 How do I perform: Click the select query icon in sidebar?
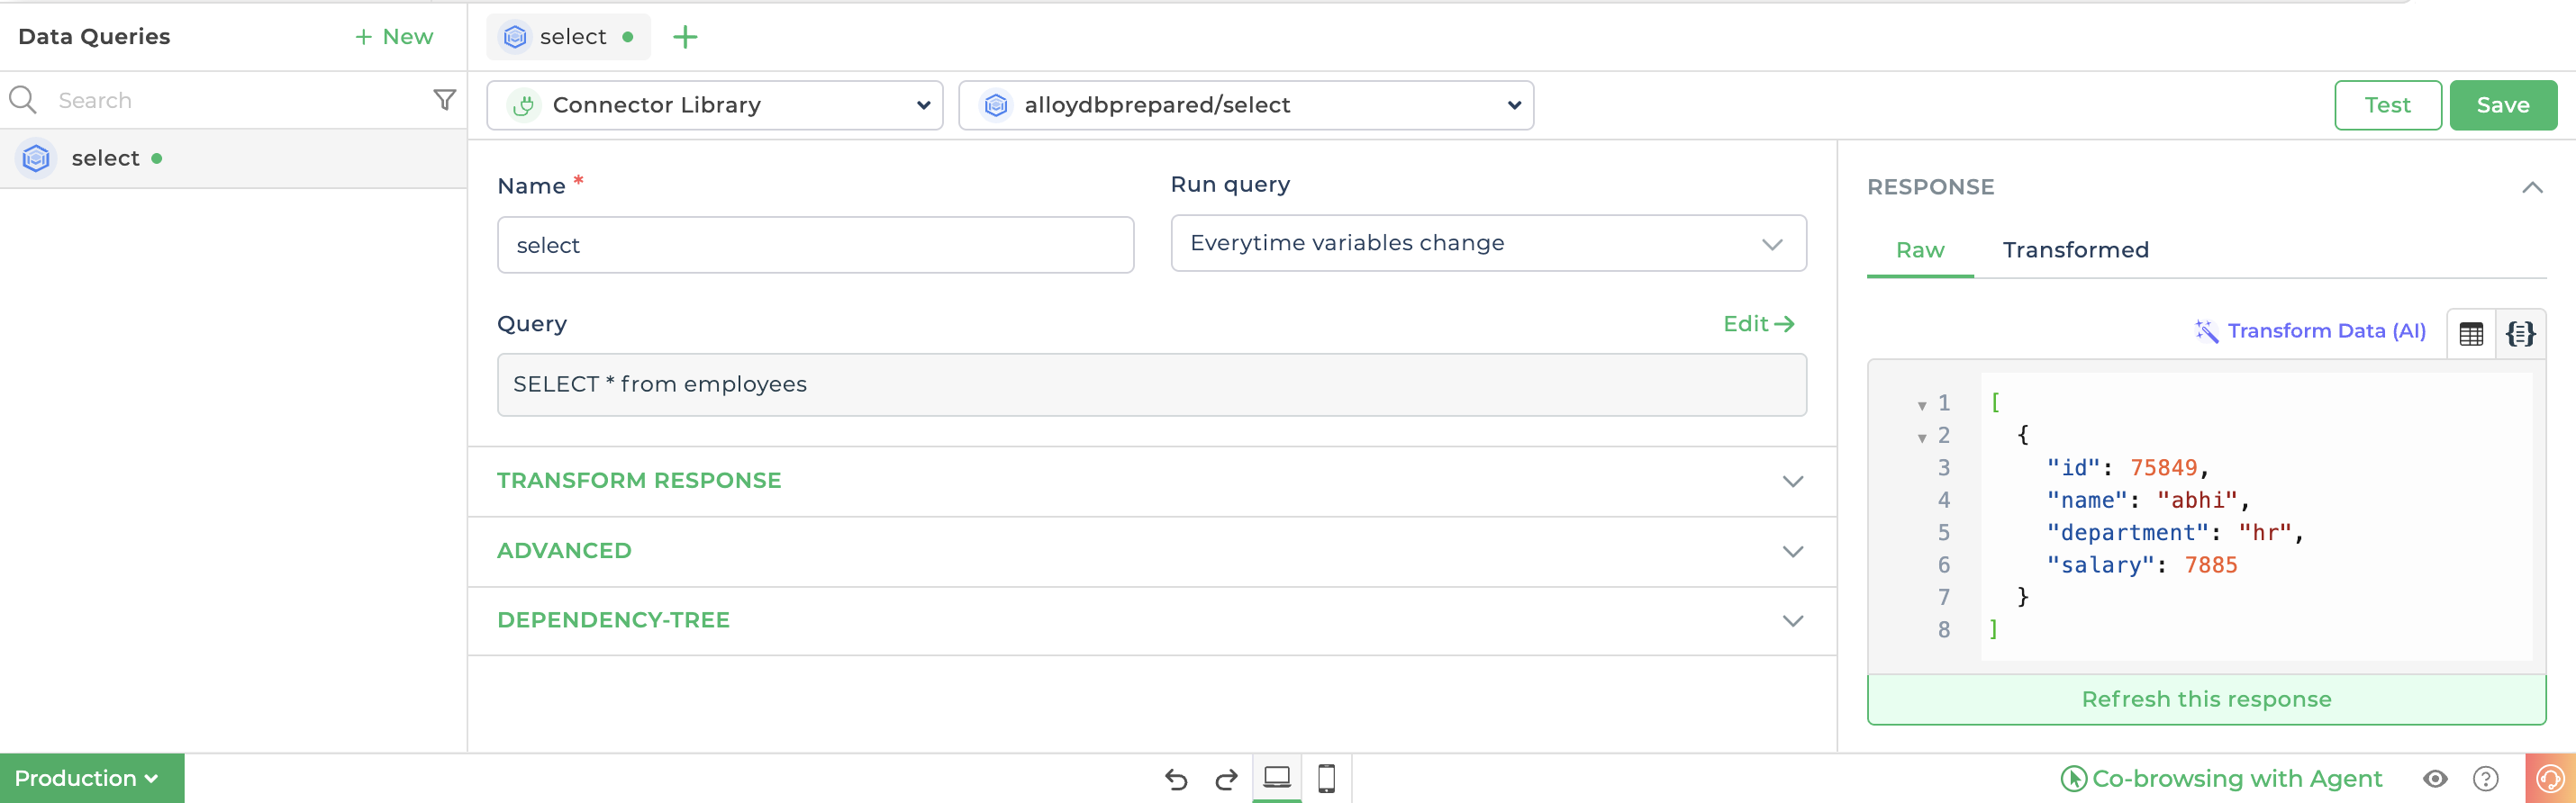pyautogui.click(x=36, y=158)
